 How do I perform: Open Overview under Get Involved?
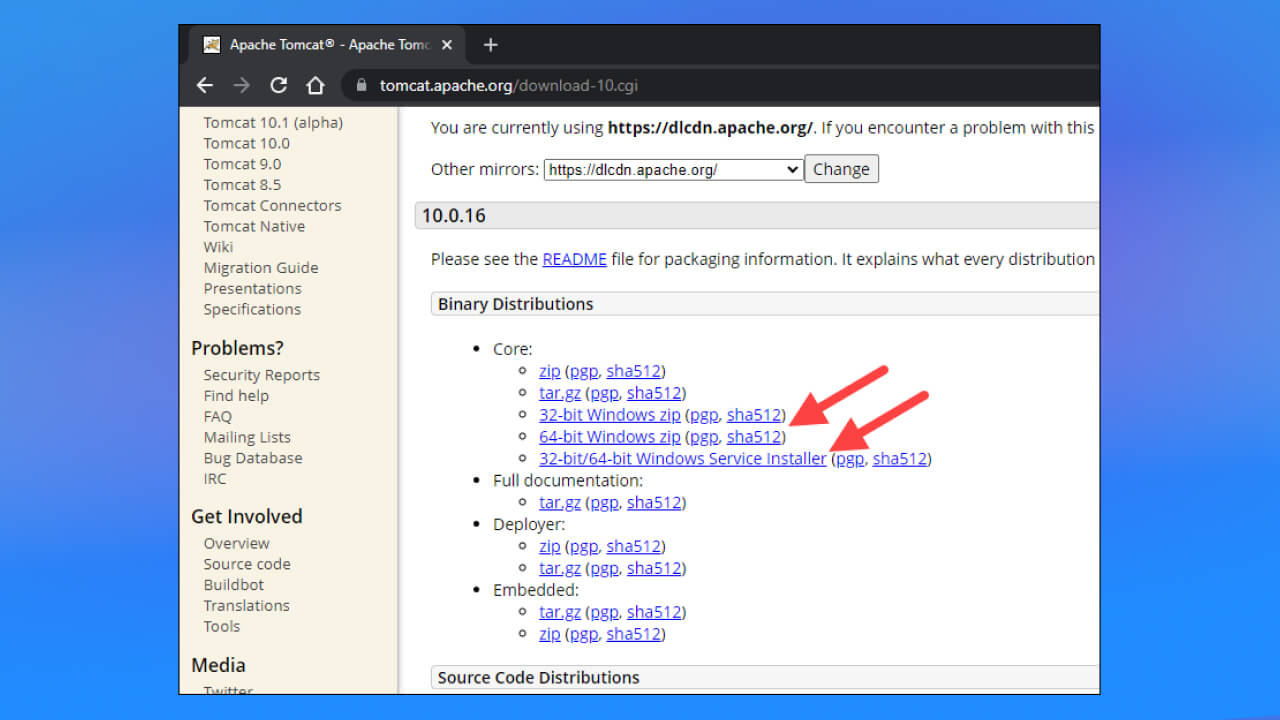coord(237,544)
